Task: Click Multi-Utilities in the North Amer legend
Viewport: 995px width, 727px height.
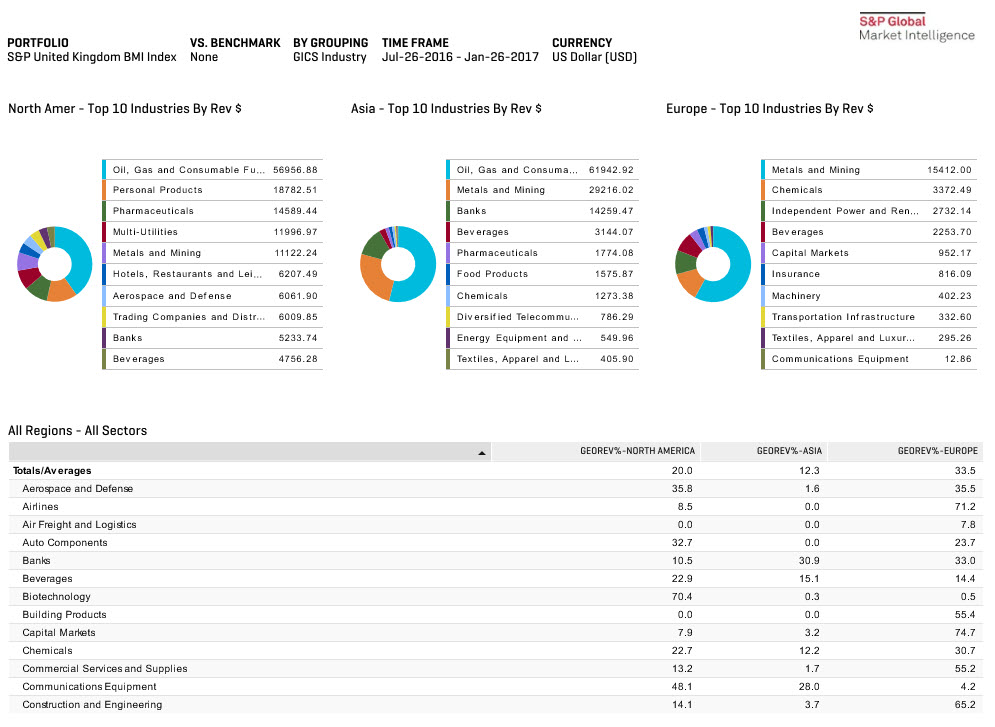Action: click(x=144, y=232)
